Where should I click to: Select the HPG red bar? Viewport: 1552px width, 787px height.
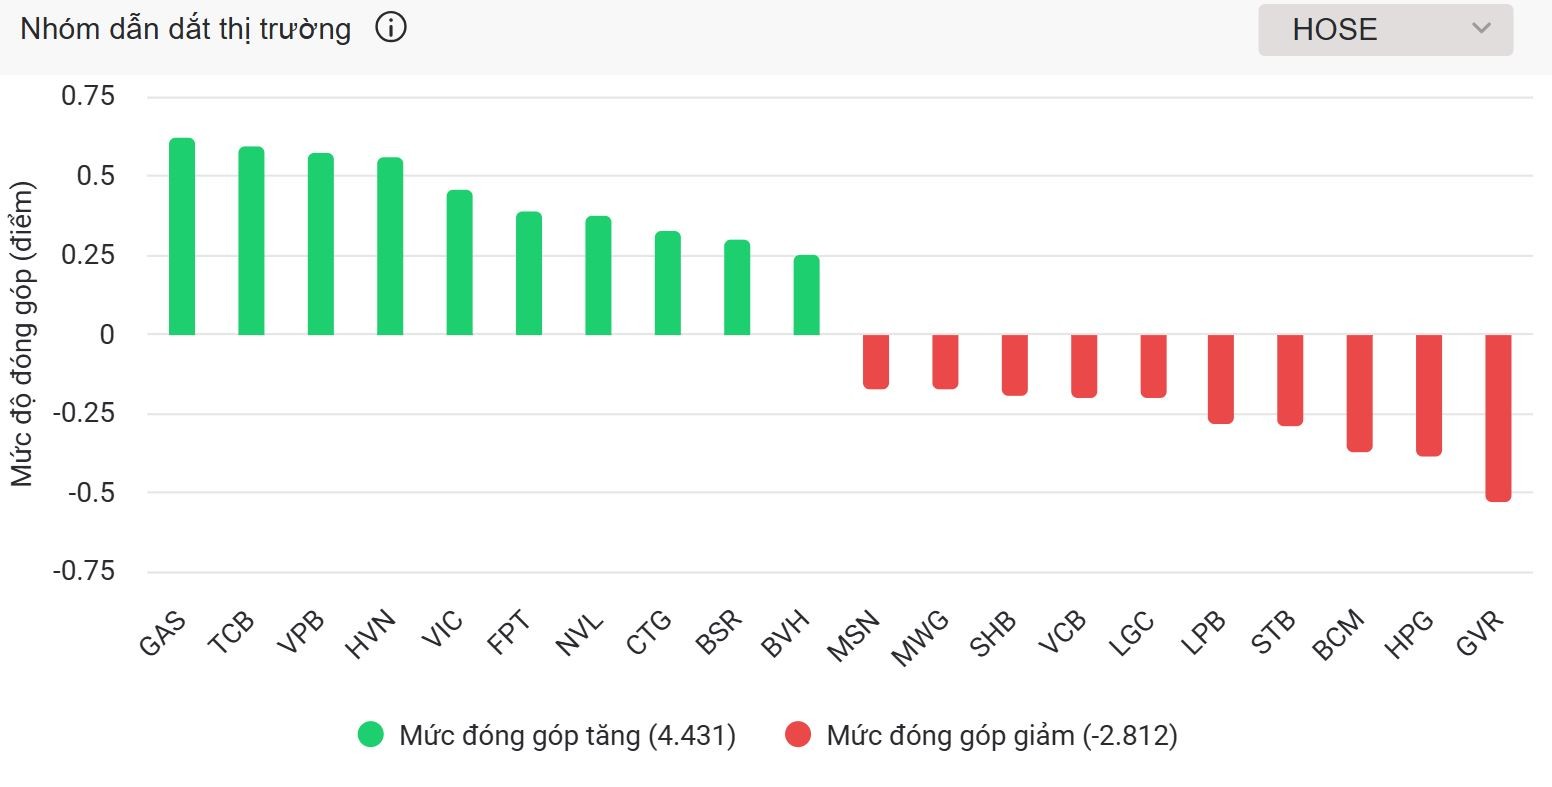(x=1429, y=395)
